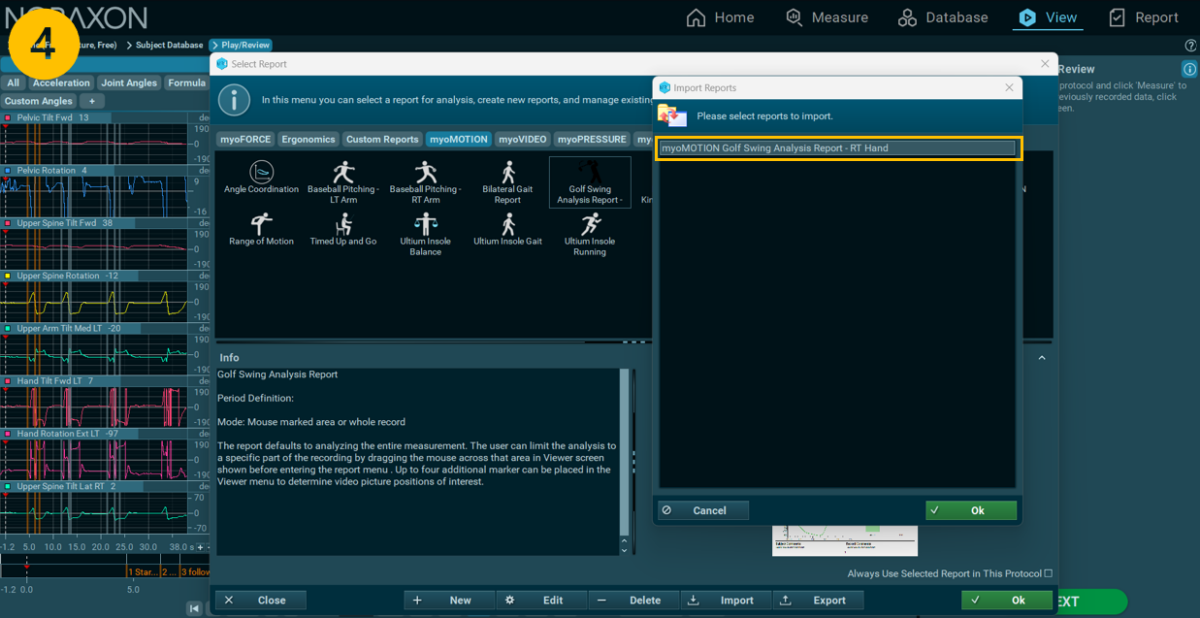Click the New report button
The image size is (1200, 618).
point(450,600)
